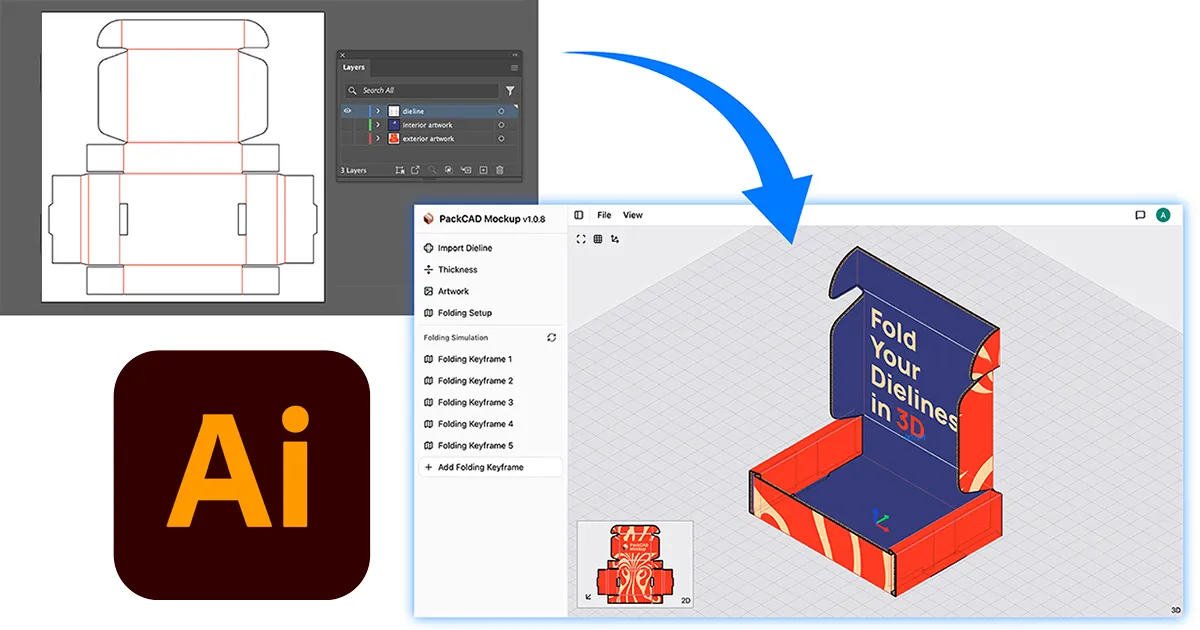Open the Layers panel hamburger menu
Viewport: 1200px width, 630px height.
coord(514,68)
